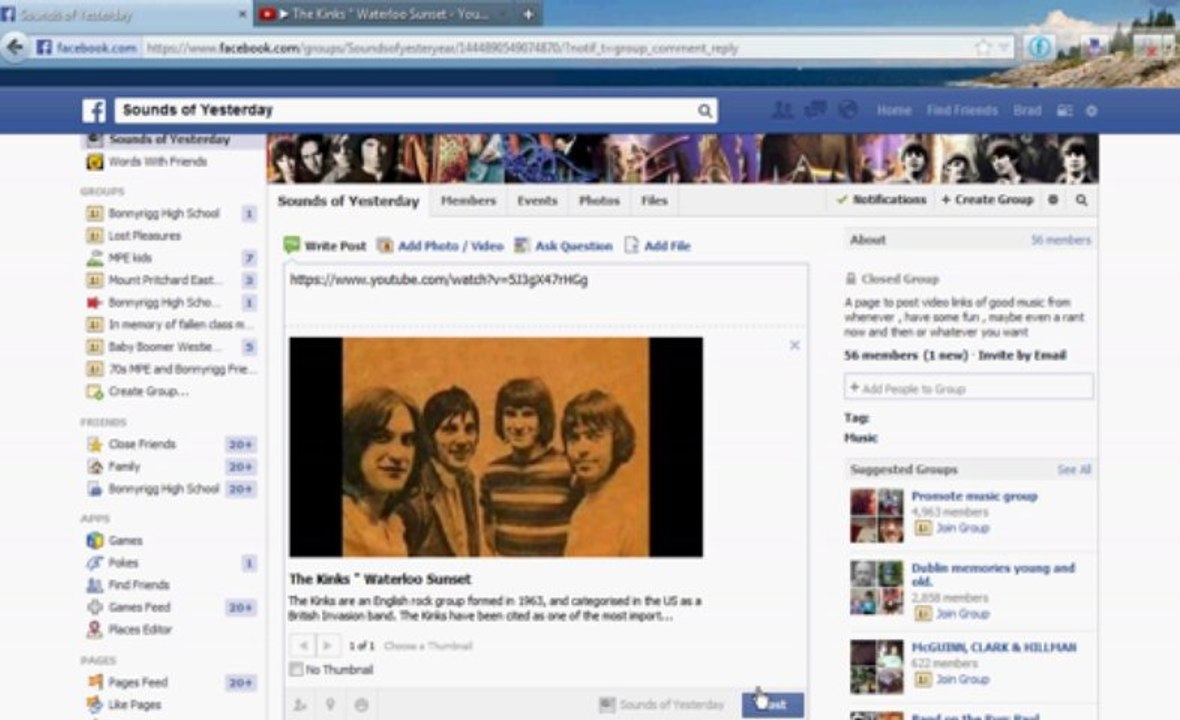Open the Members tab
Viewport: 1180px width, 720px height.
[x=468, y=201]
